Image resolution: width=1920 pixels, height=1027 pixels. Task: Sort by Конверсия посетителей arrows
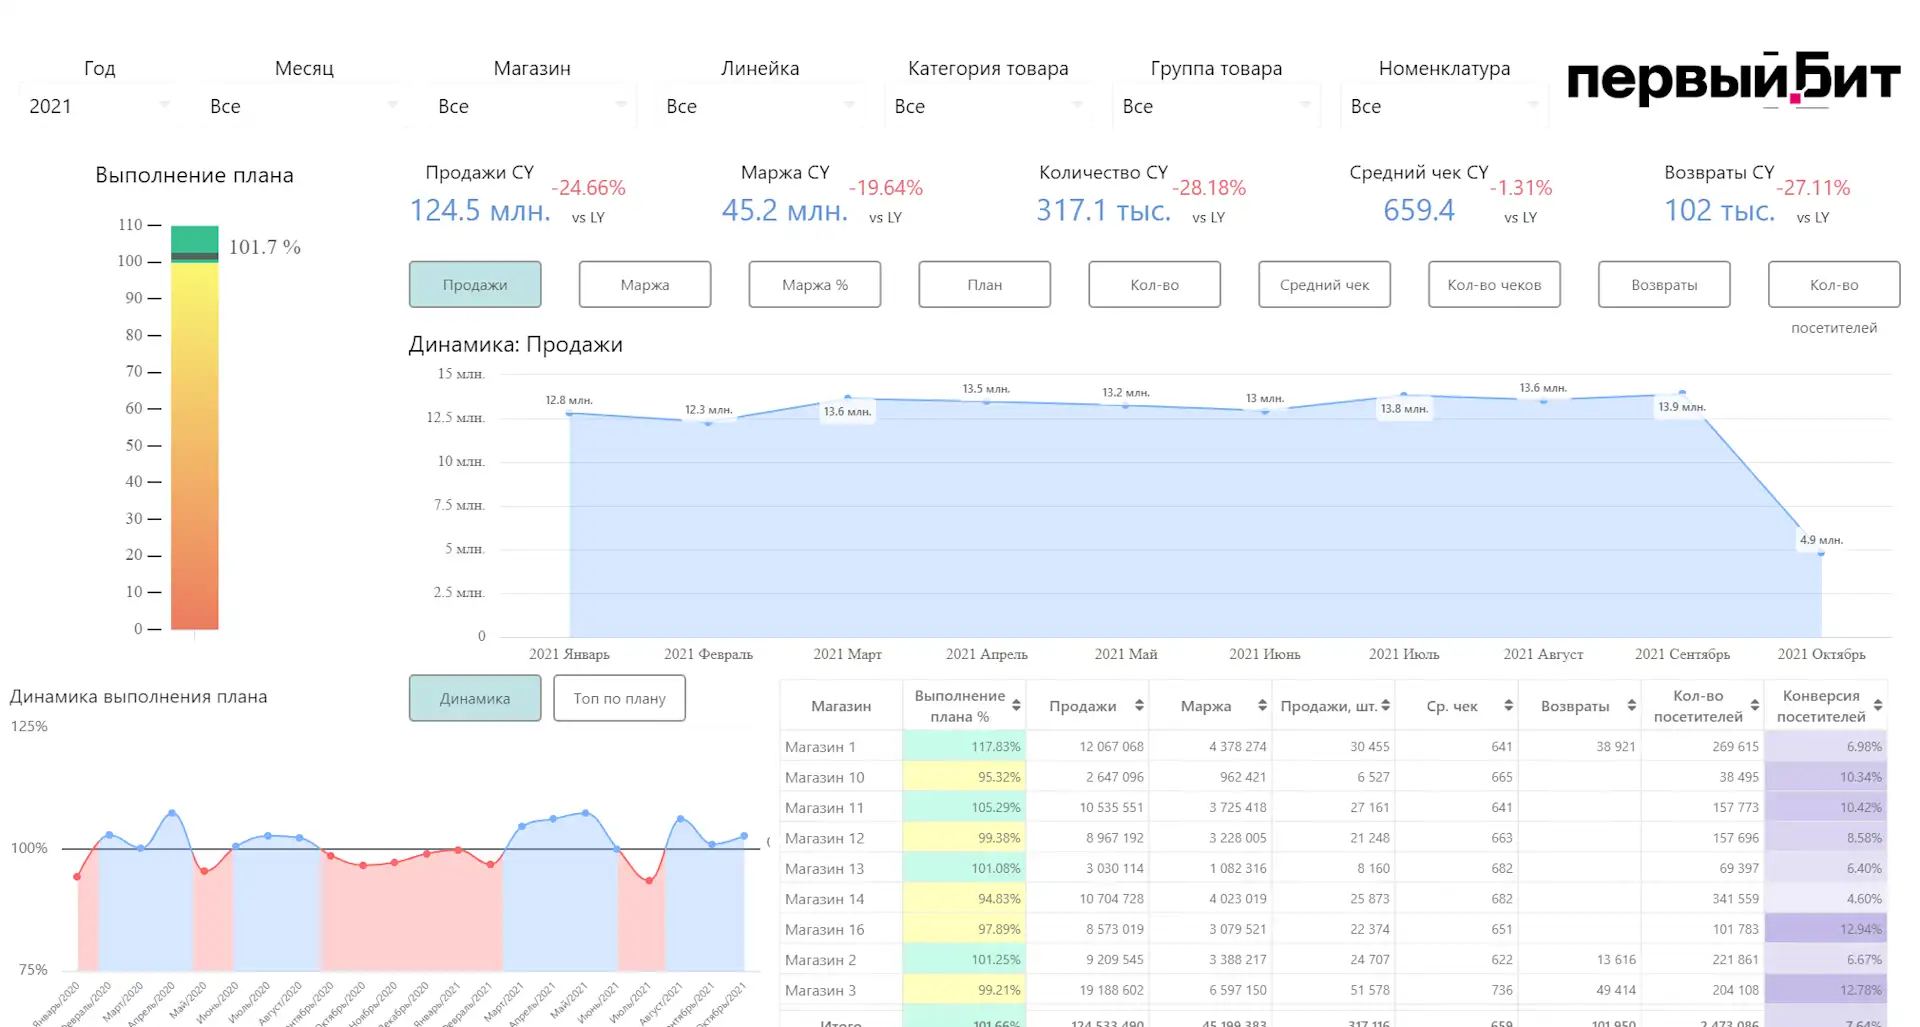coord(1878,706)
